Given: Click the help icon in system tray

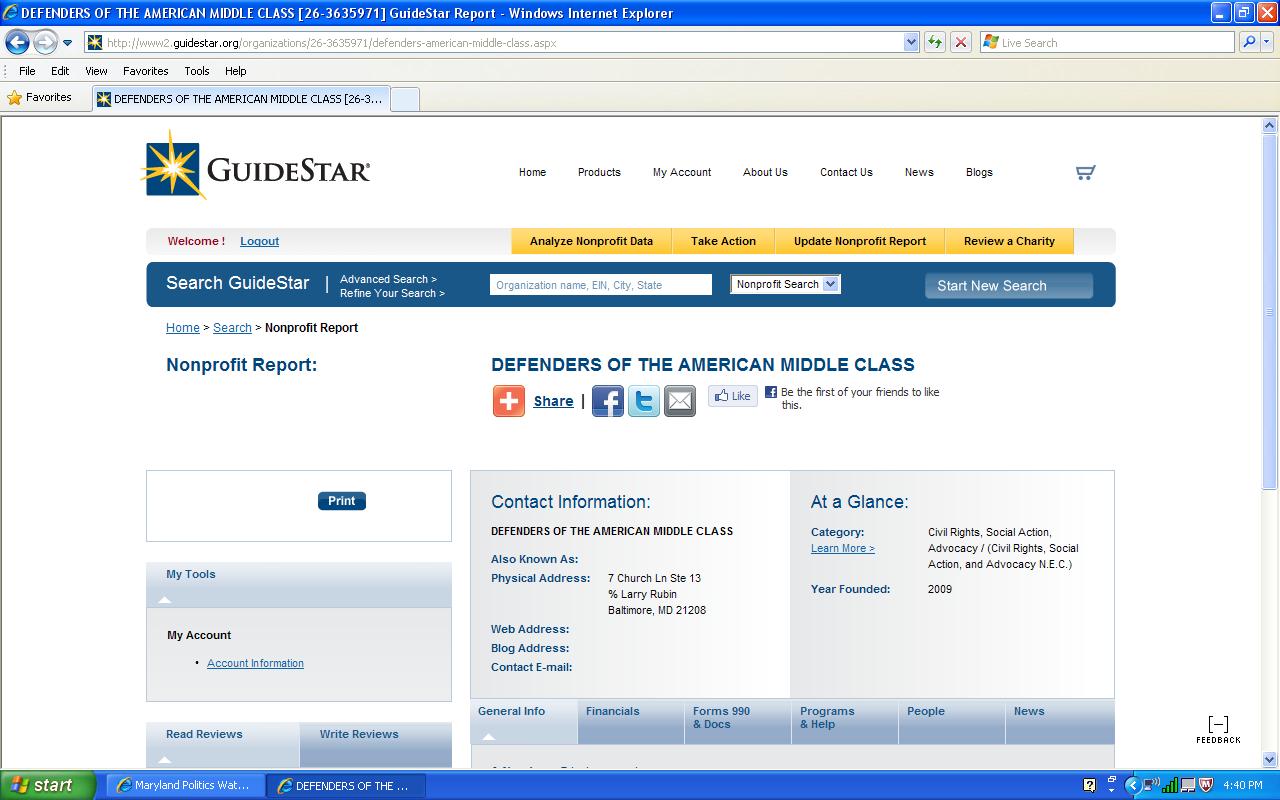Looking at the screenshot, I should tap(1090, 785).
